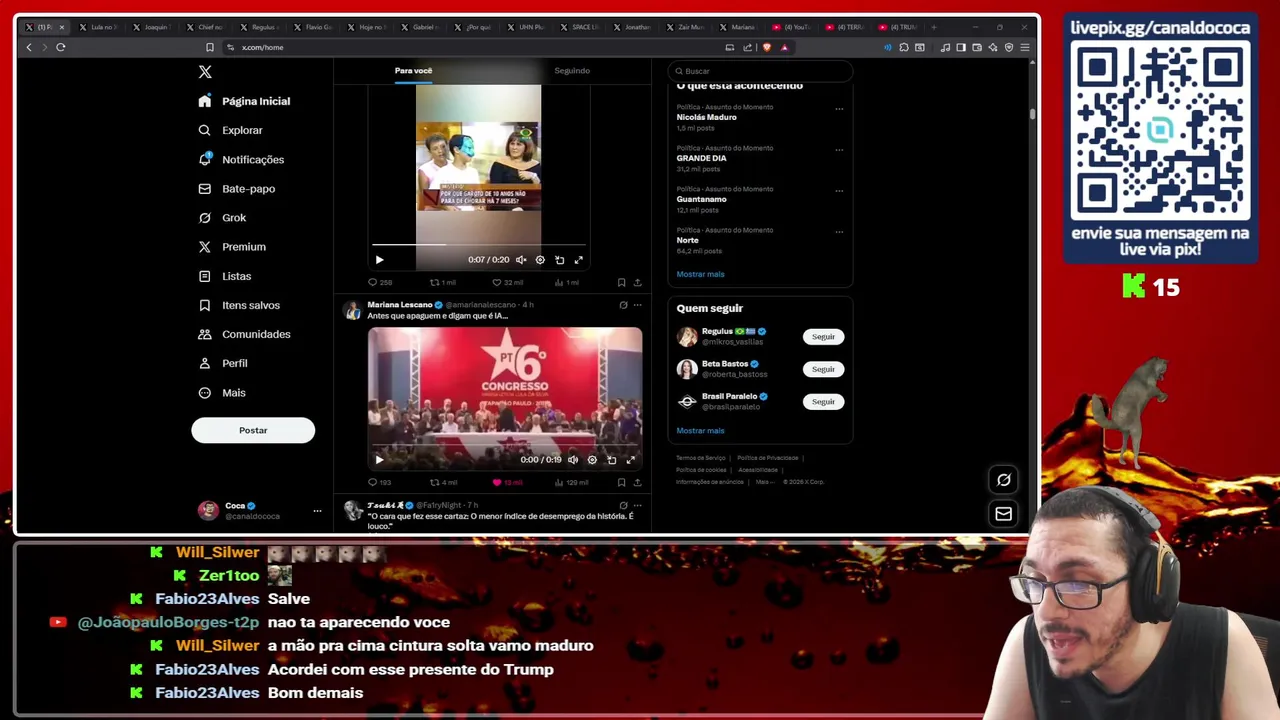The height and width of the screenshot is (720, 1280).
Task: Mute the PT Congresso video
Action: pyautogui.click(x=573, y=460)
